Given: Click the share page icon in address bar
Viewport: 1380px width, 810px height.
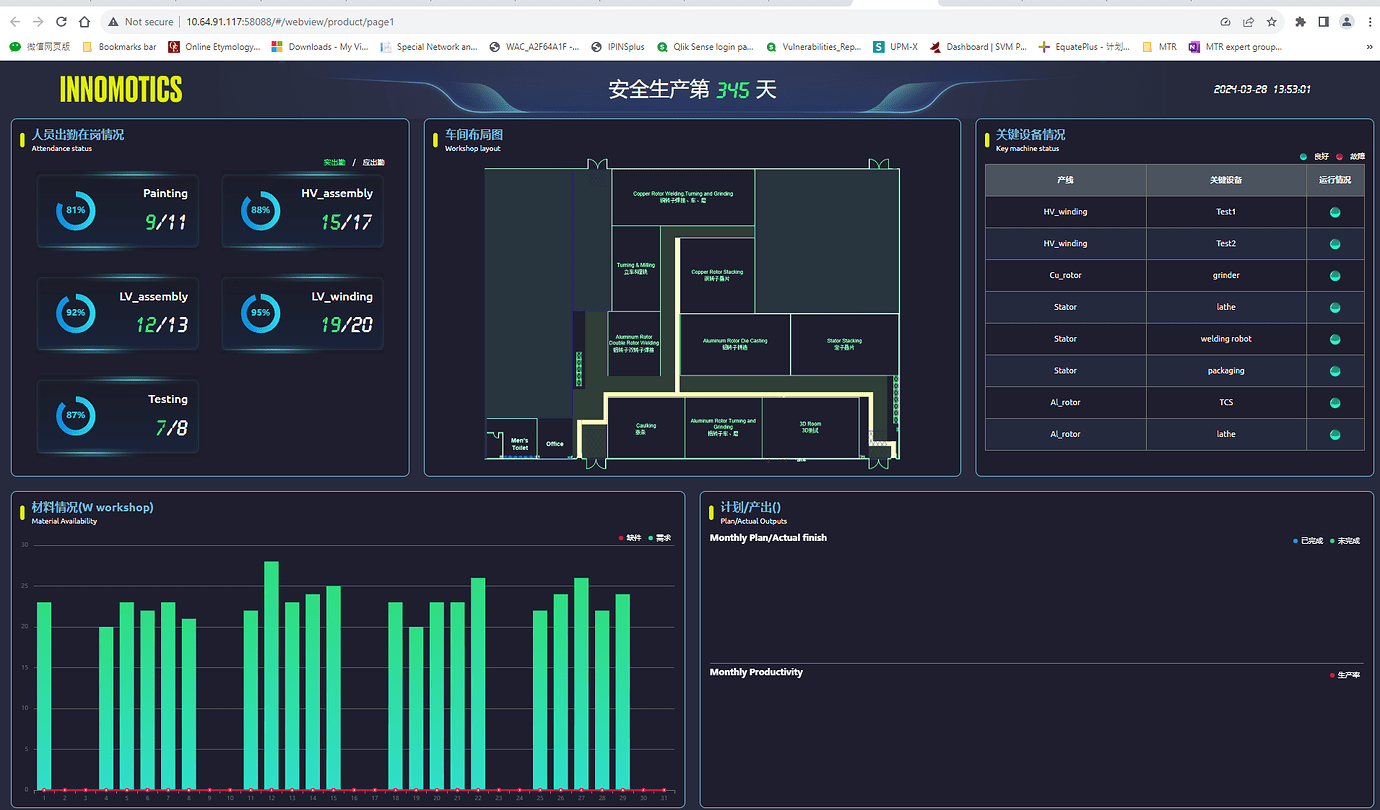Looking at the screenshot, I should 1248,21.
